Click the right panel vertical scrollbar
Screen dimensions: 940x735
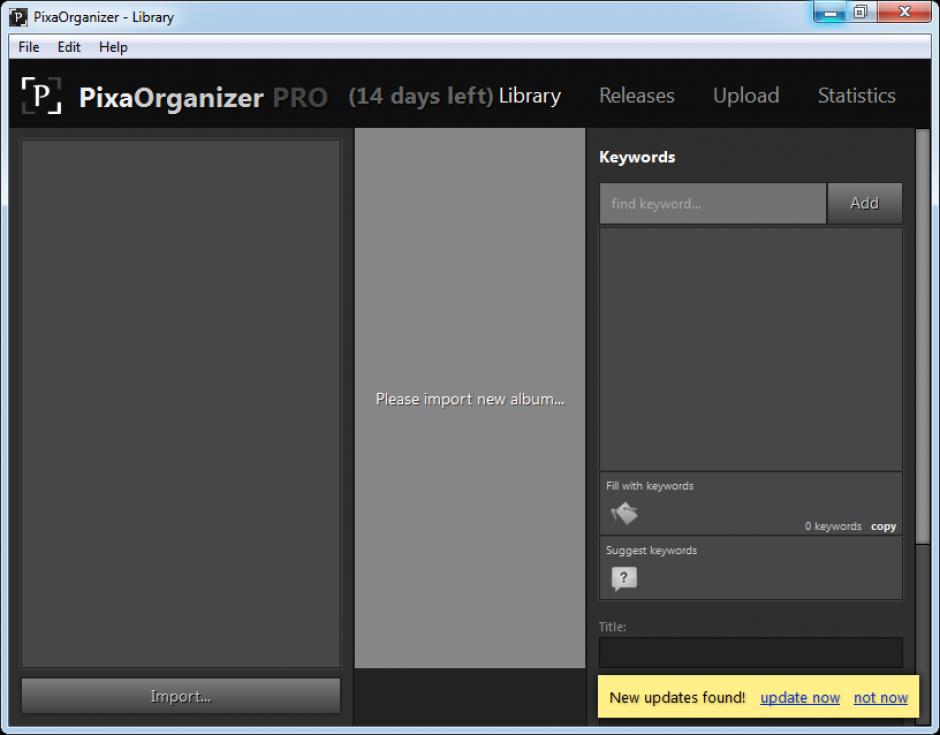(x=923, y=336)
